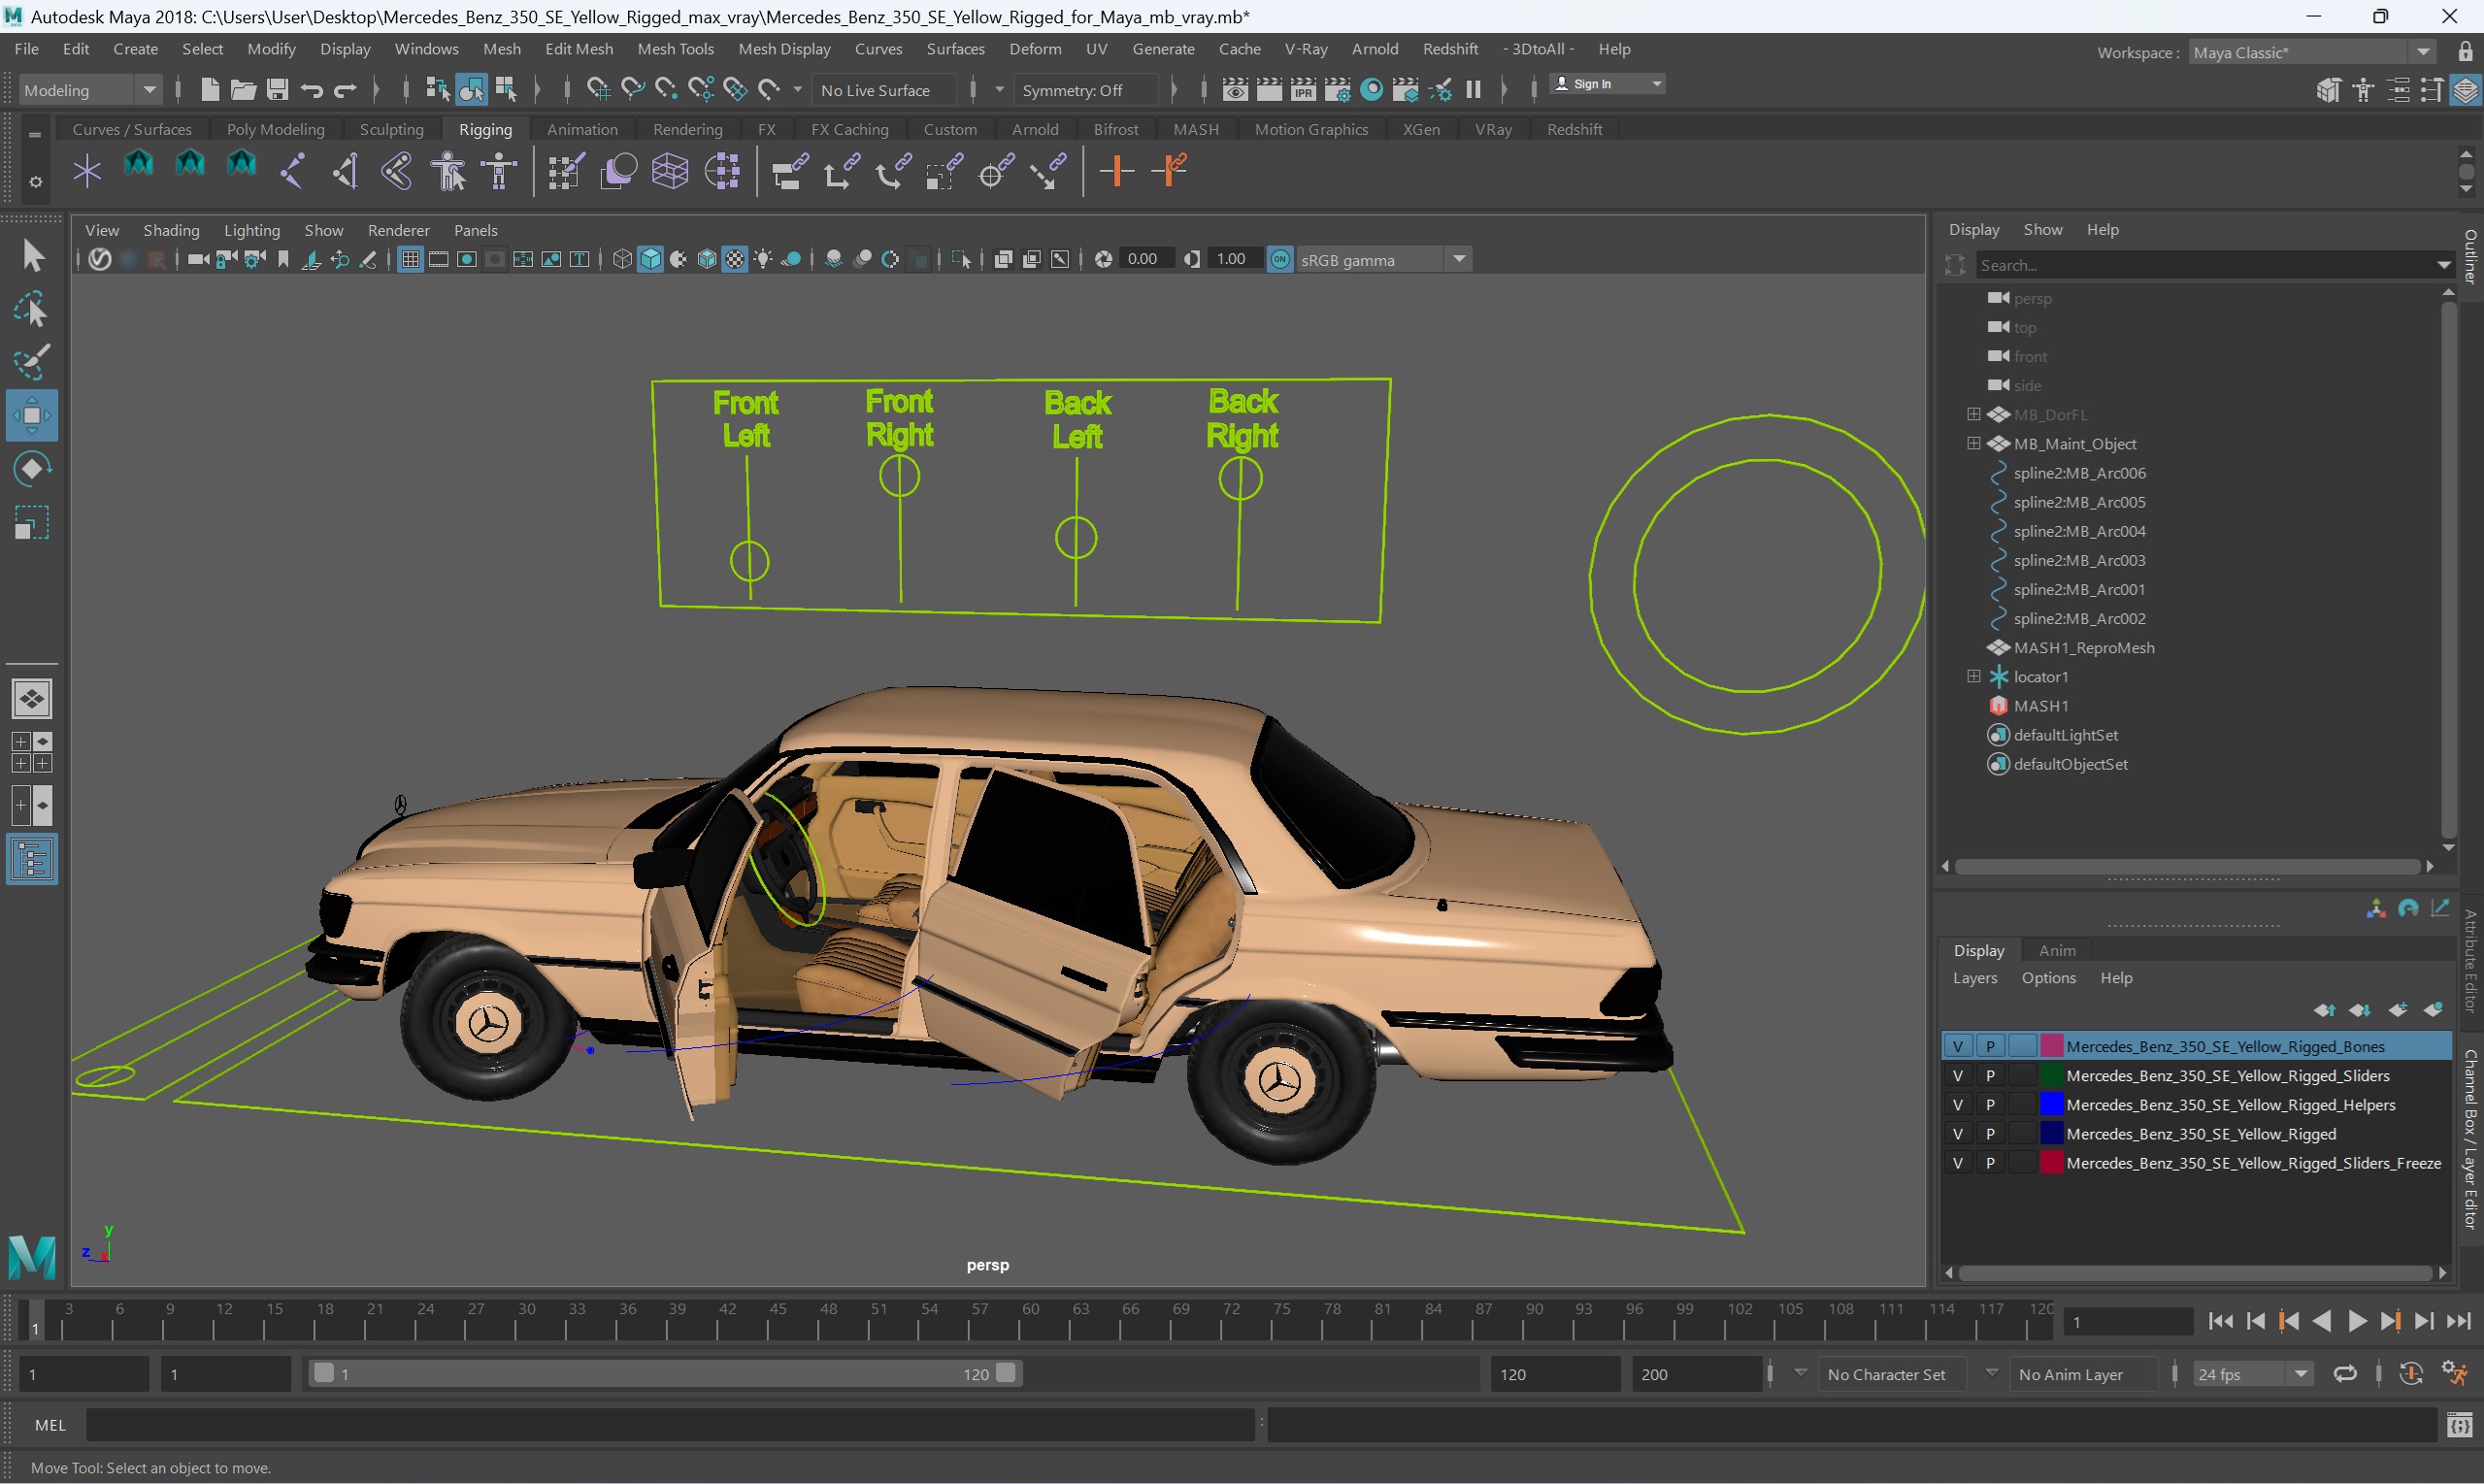Choose the Paint Selection tool
2484x1484 pixels.
coord(32,362)
